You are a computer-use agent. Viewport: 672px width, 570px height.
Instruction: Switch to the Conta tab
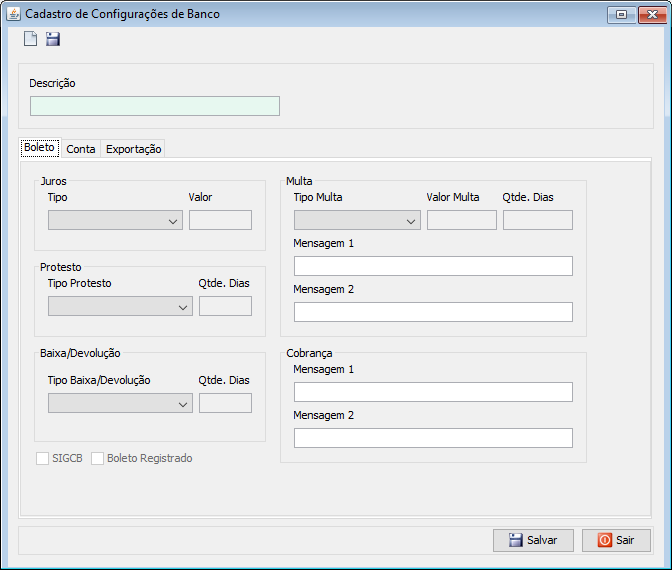click(x=81, y=149)
